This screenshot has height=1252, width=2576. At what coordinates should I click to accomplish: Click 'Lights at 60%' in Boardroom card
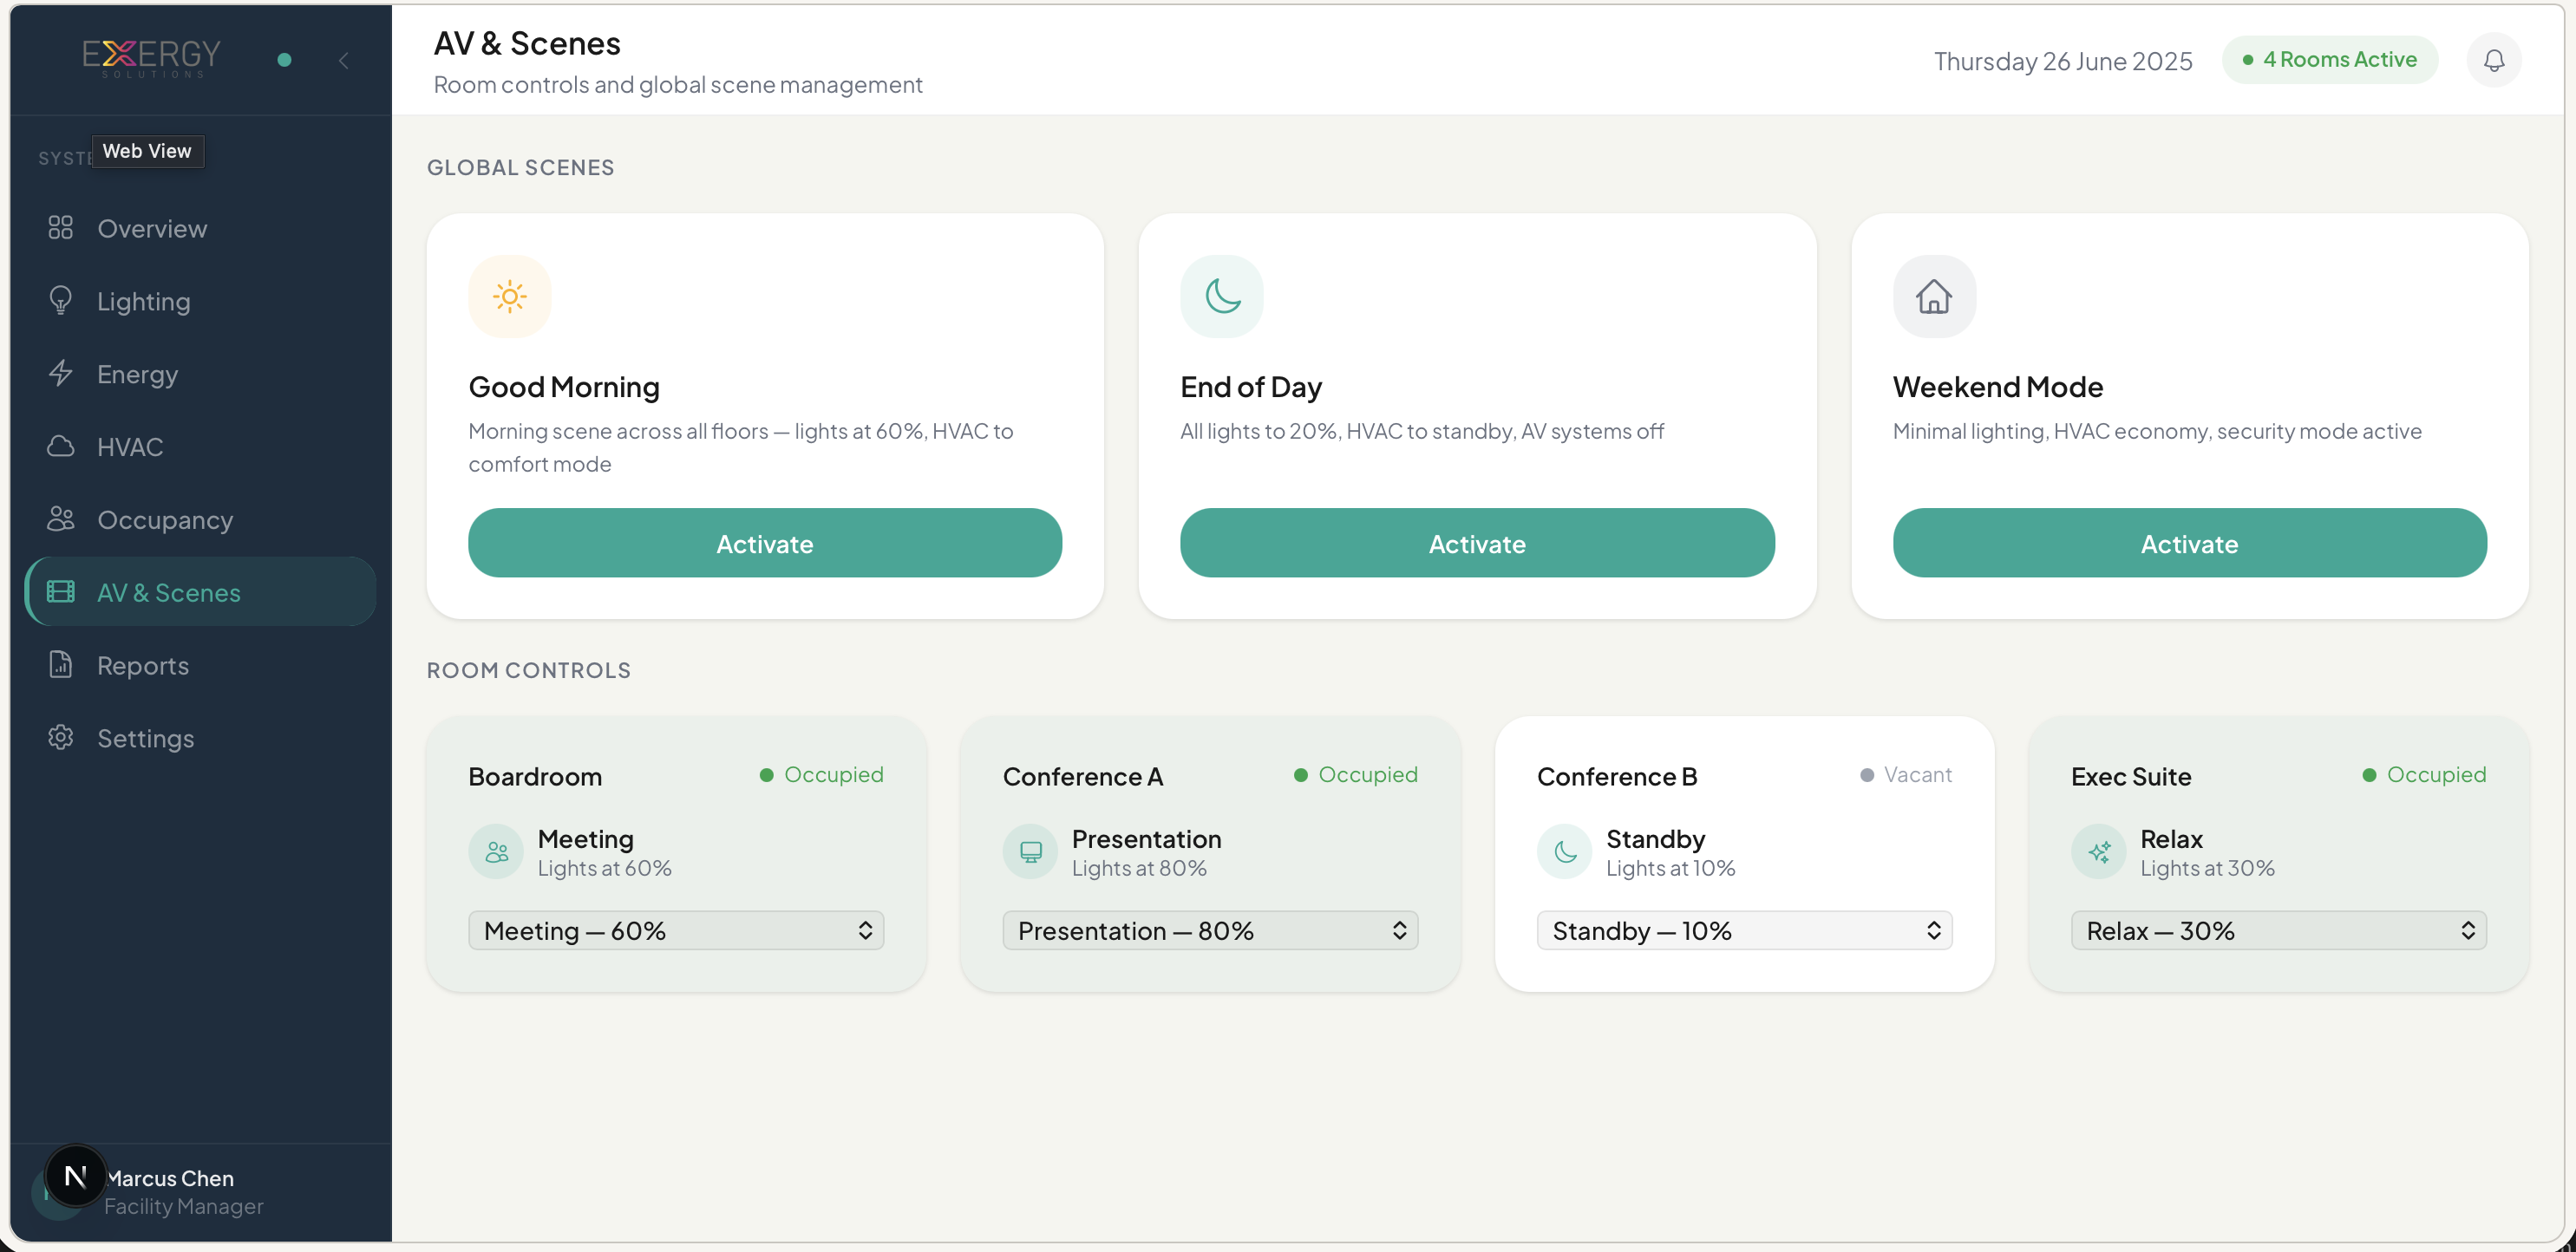pyautogui.click(x=605, y=868)
